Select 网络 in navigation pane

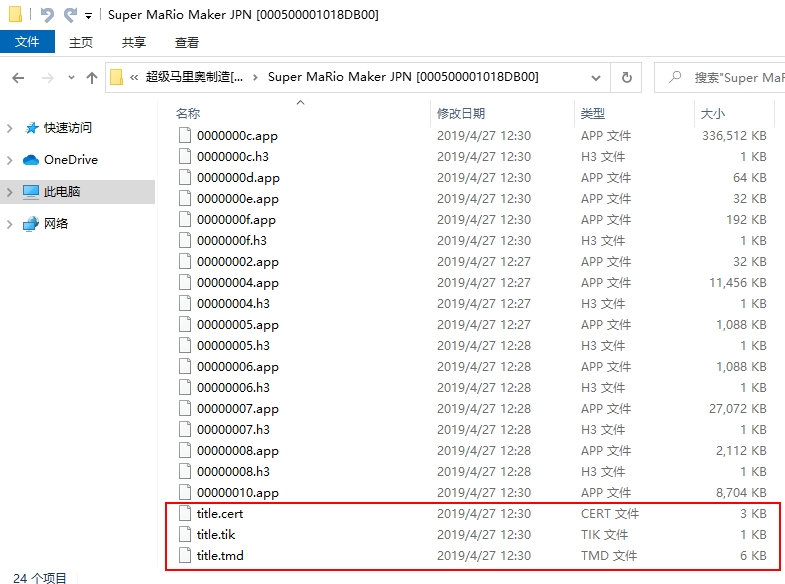pos(56,223)
